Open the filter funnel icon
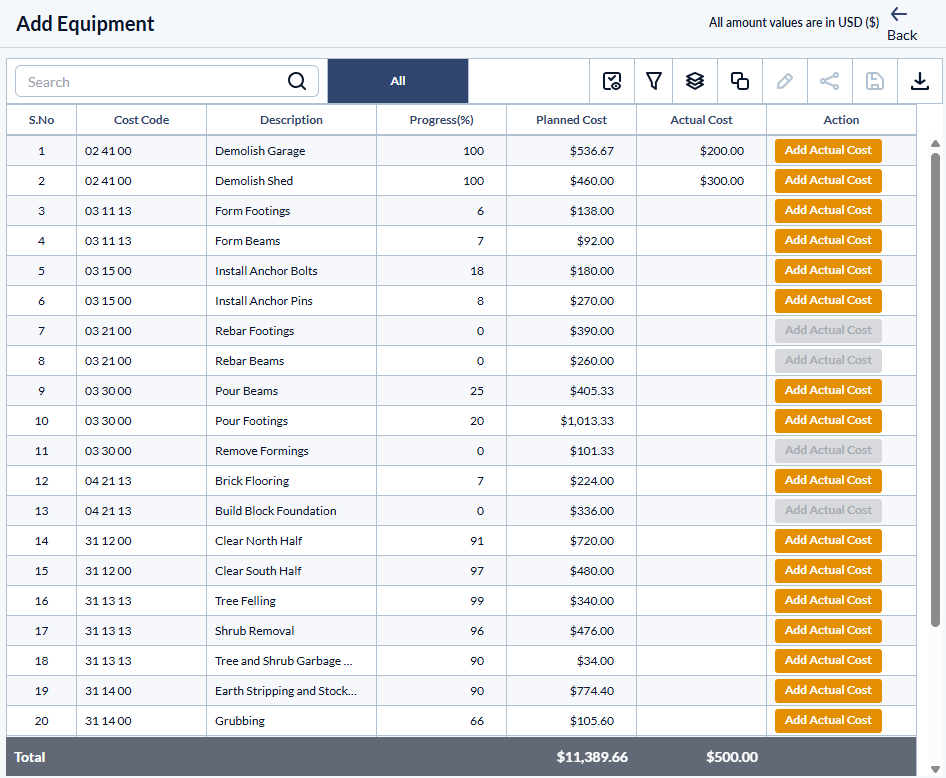Image resolution: width=946 pixels, height=778 pixels. [x=654, y=81]
